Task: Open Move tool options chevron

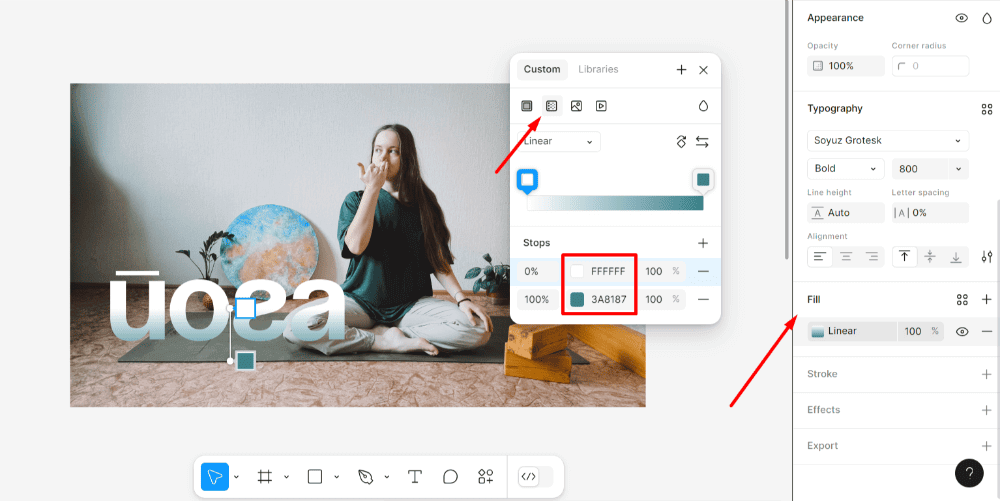Action: [237, 477]
